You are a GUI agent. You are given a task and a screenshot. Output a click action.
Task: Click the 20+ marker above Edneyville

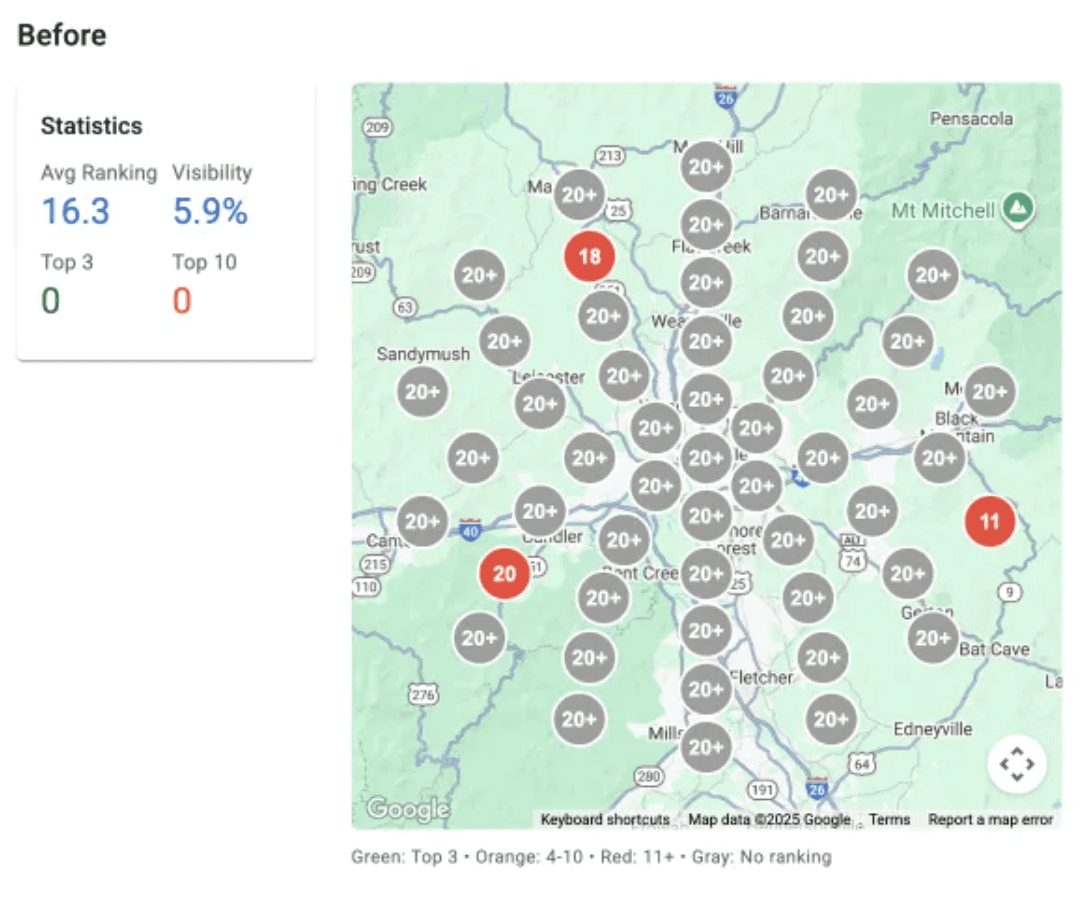830,719
